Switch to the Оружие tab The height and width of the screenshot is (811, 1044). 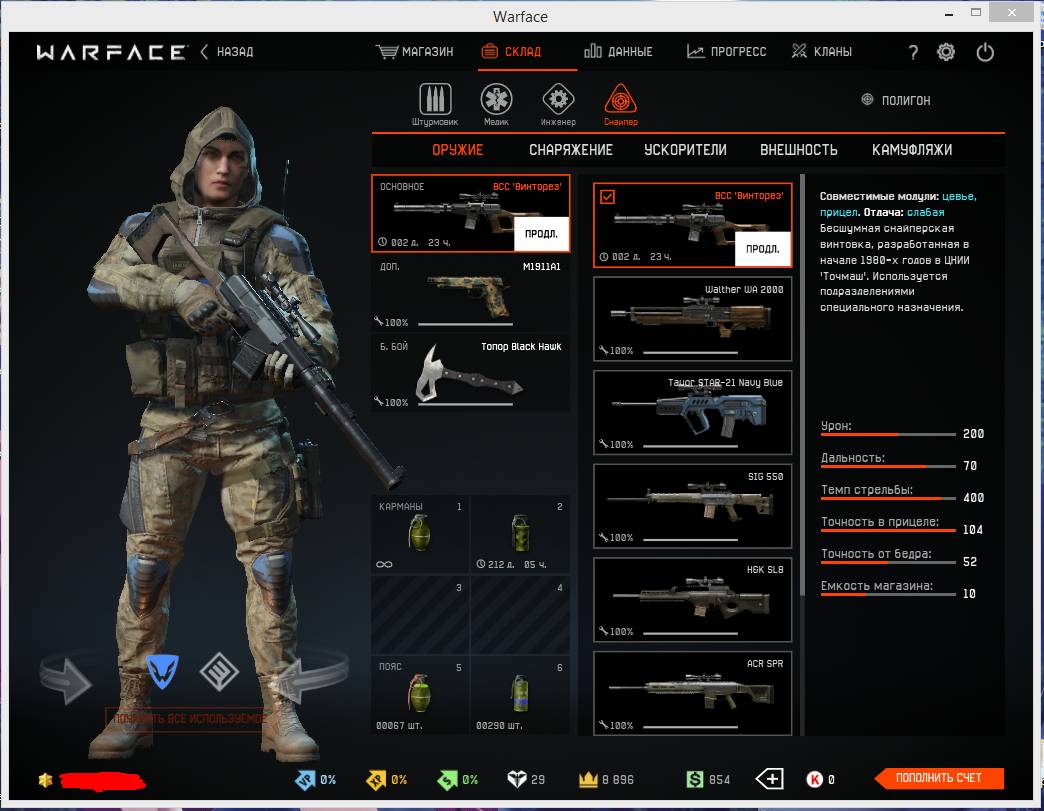(458, 150)
